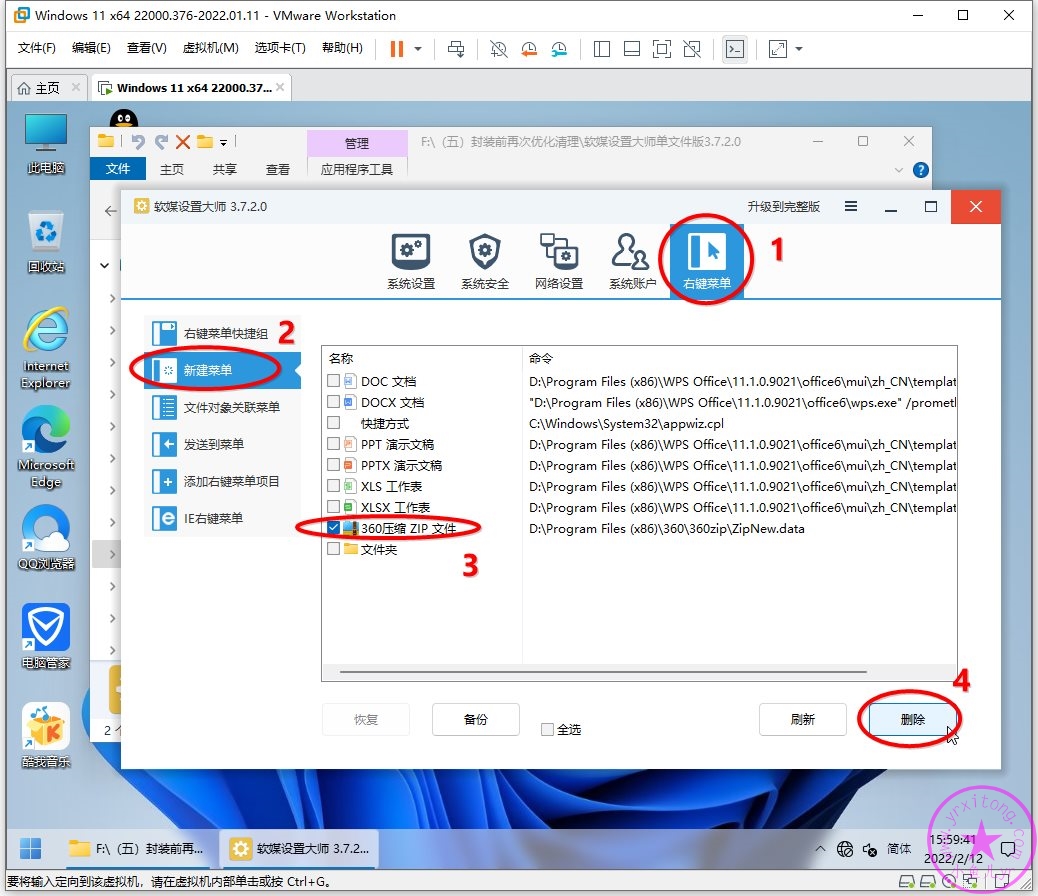This screenshot has width=1038, height=896.
Task: Click VMware revert to snapshot icon
Action: (529, 48)
